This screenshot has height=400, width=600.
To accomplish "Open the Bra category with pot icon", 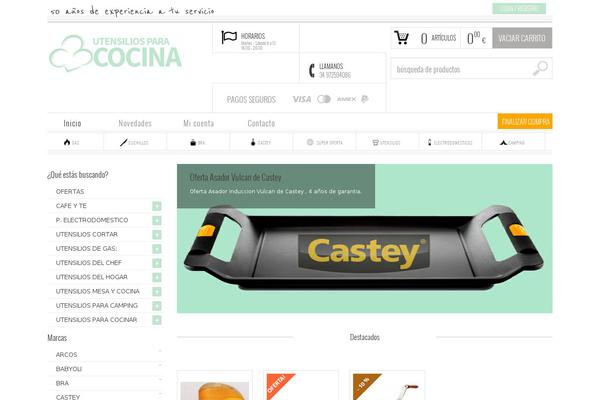I will [197, 142].
